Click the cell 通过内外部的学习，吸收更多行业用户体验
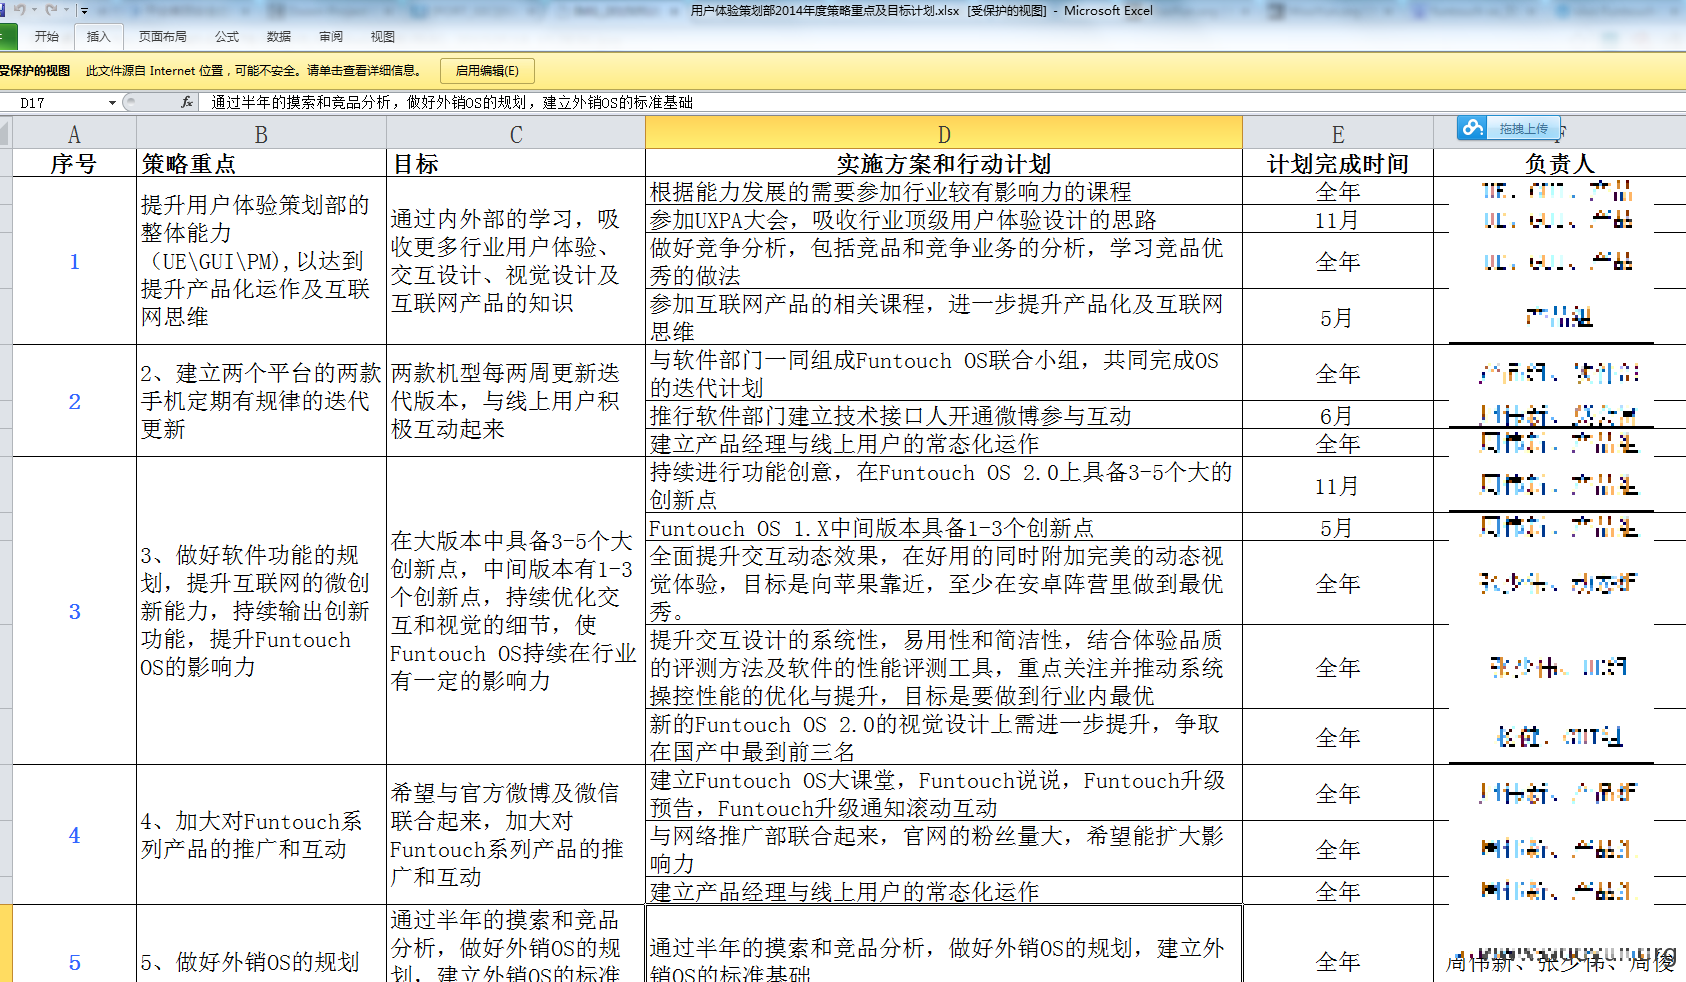This screenshot has height=982, width=1686. (x=516, y=261)
